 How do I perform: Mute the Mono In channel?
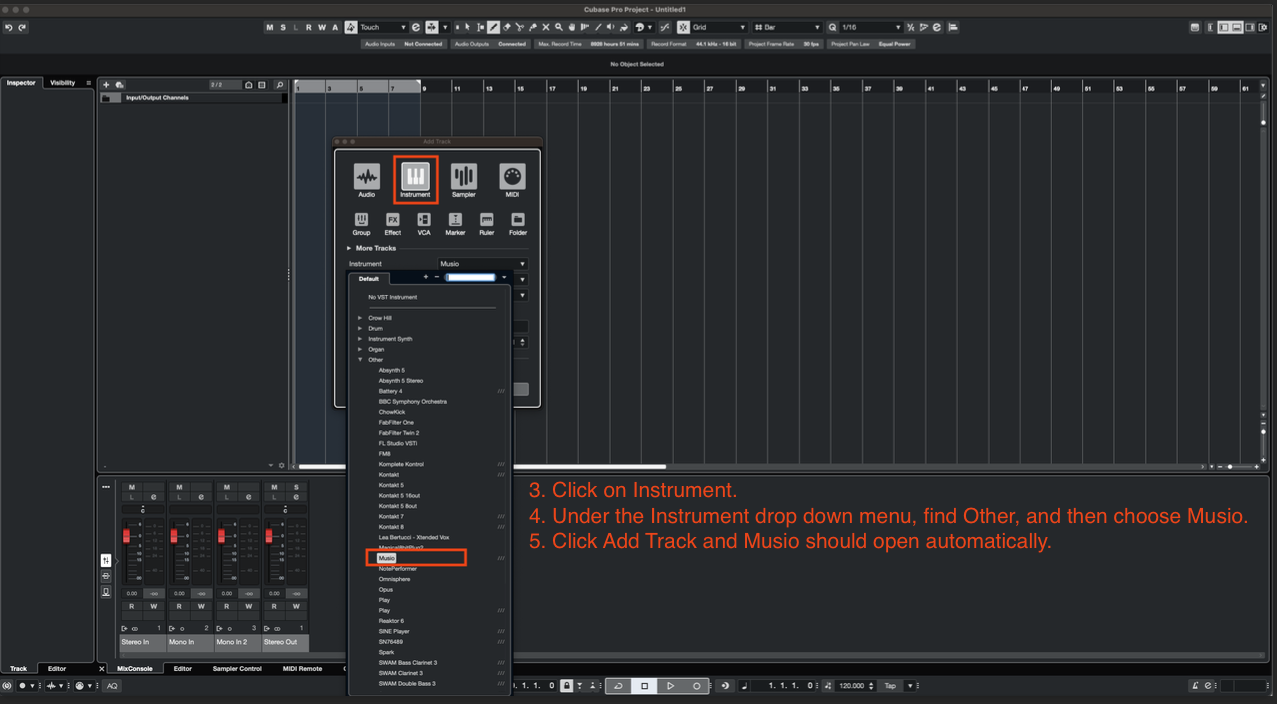[x=179, y=488]
